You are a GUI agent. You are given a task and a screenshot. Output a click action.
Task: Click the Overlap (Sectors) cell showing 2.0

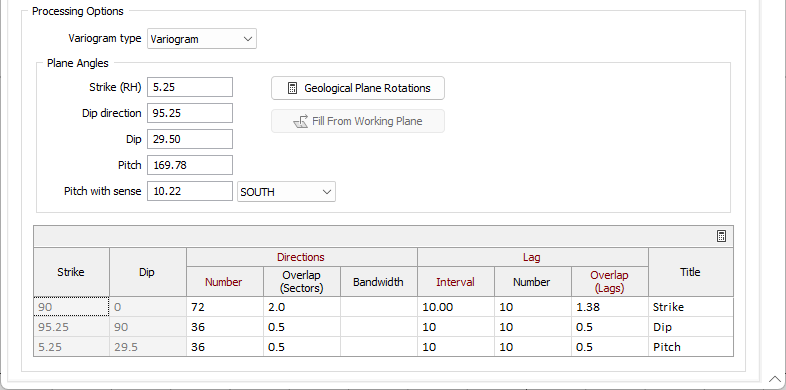point(301,307)
